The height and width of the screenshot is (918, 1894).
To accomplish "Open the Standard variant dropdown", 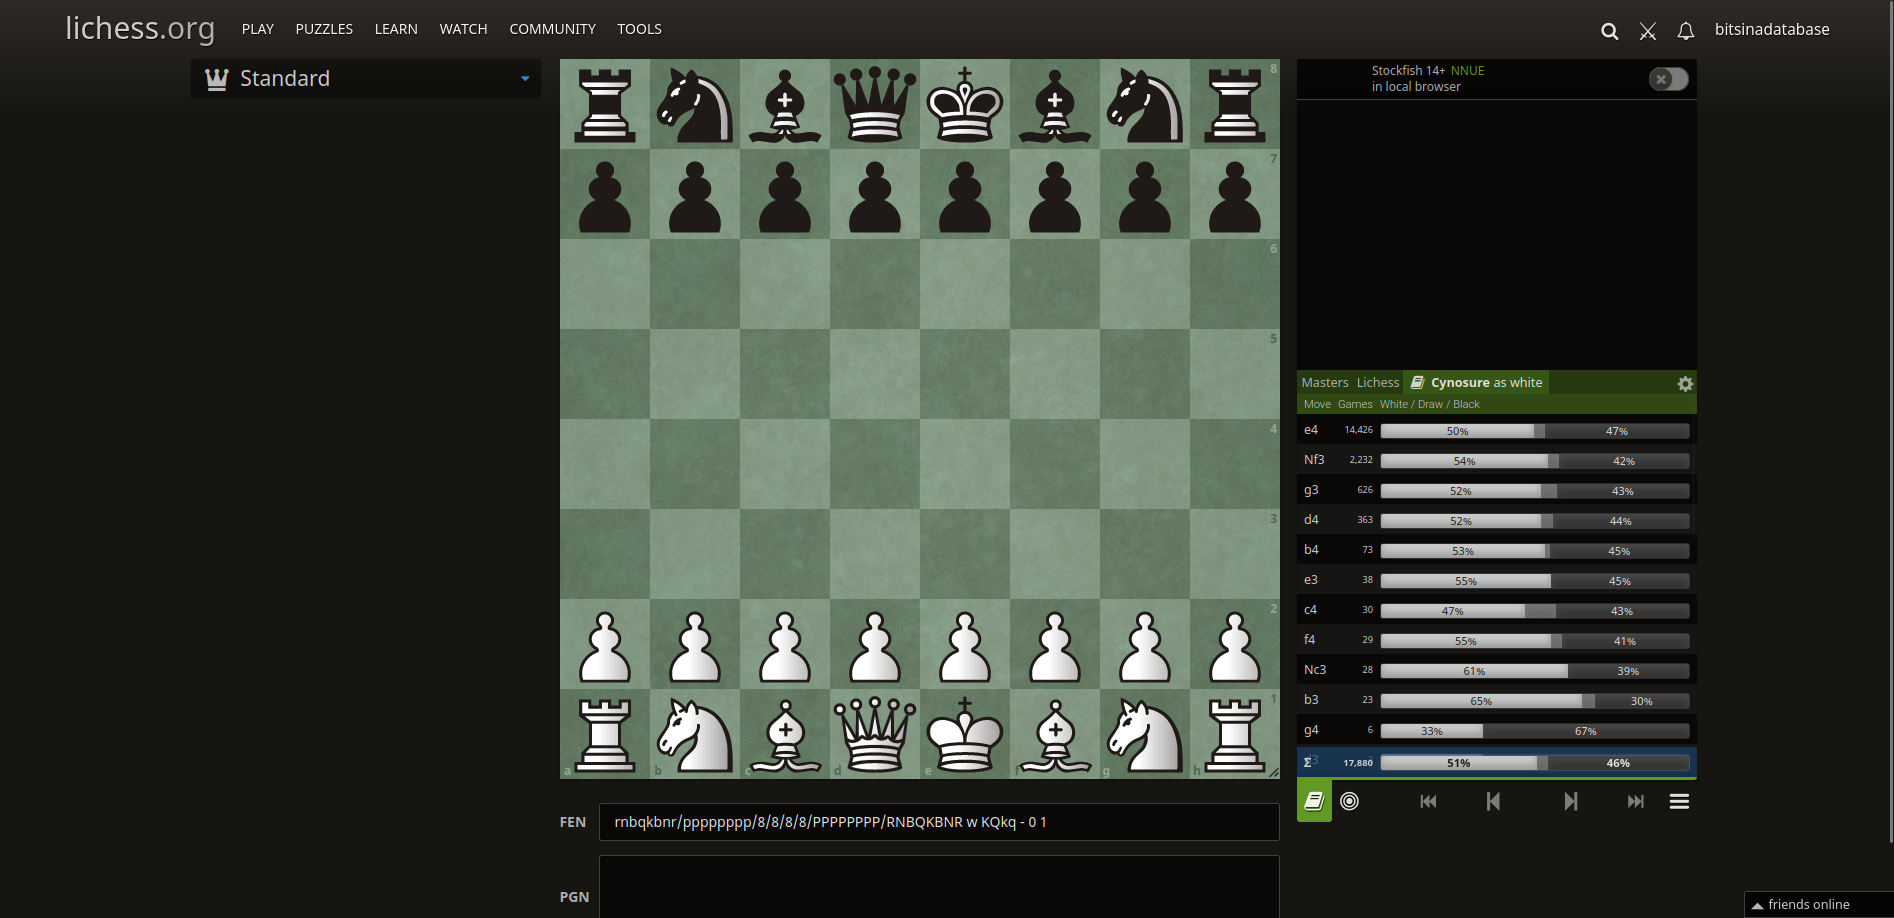I will pyautogui.click(x=365, y=78).
